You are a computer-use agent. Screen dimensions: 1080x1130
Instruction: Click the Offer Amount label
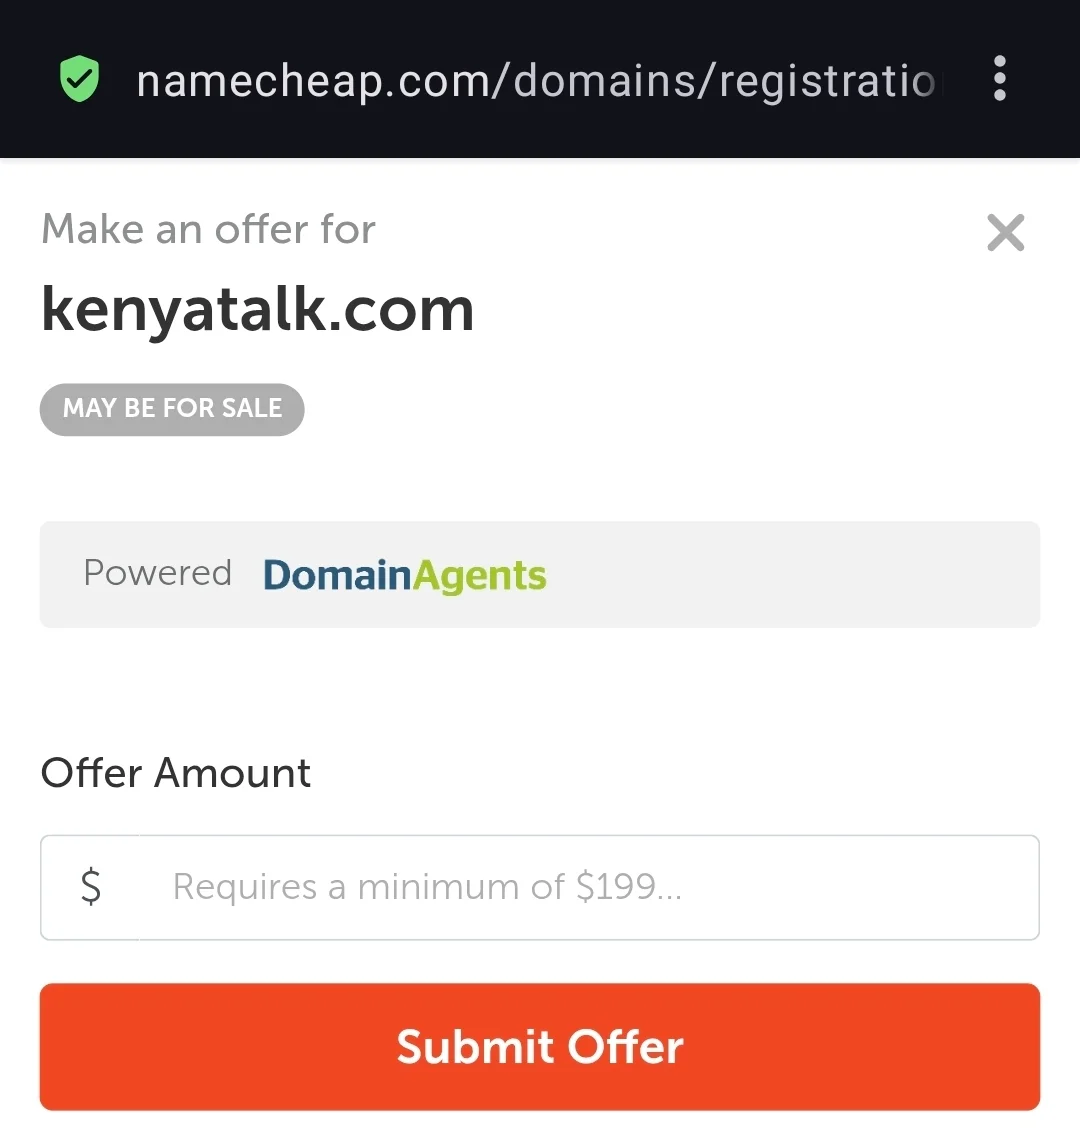point(175,773)
